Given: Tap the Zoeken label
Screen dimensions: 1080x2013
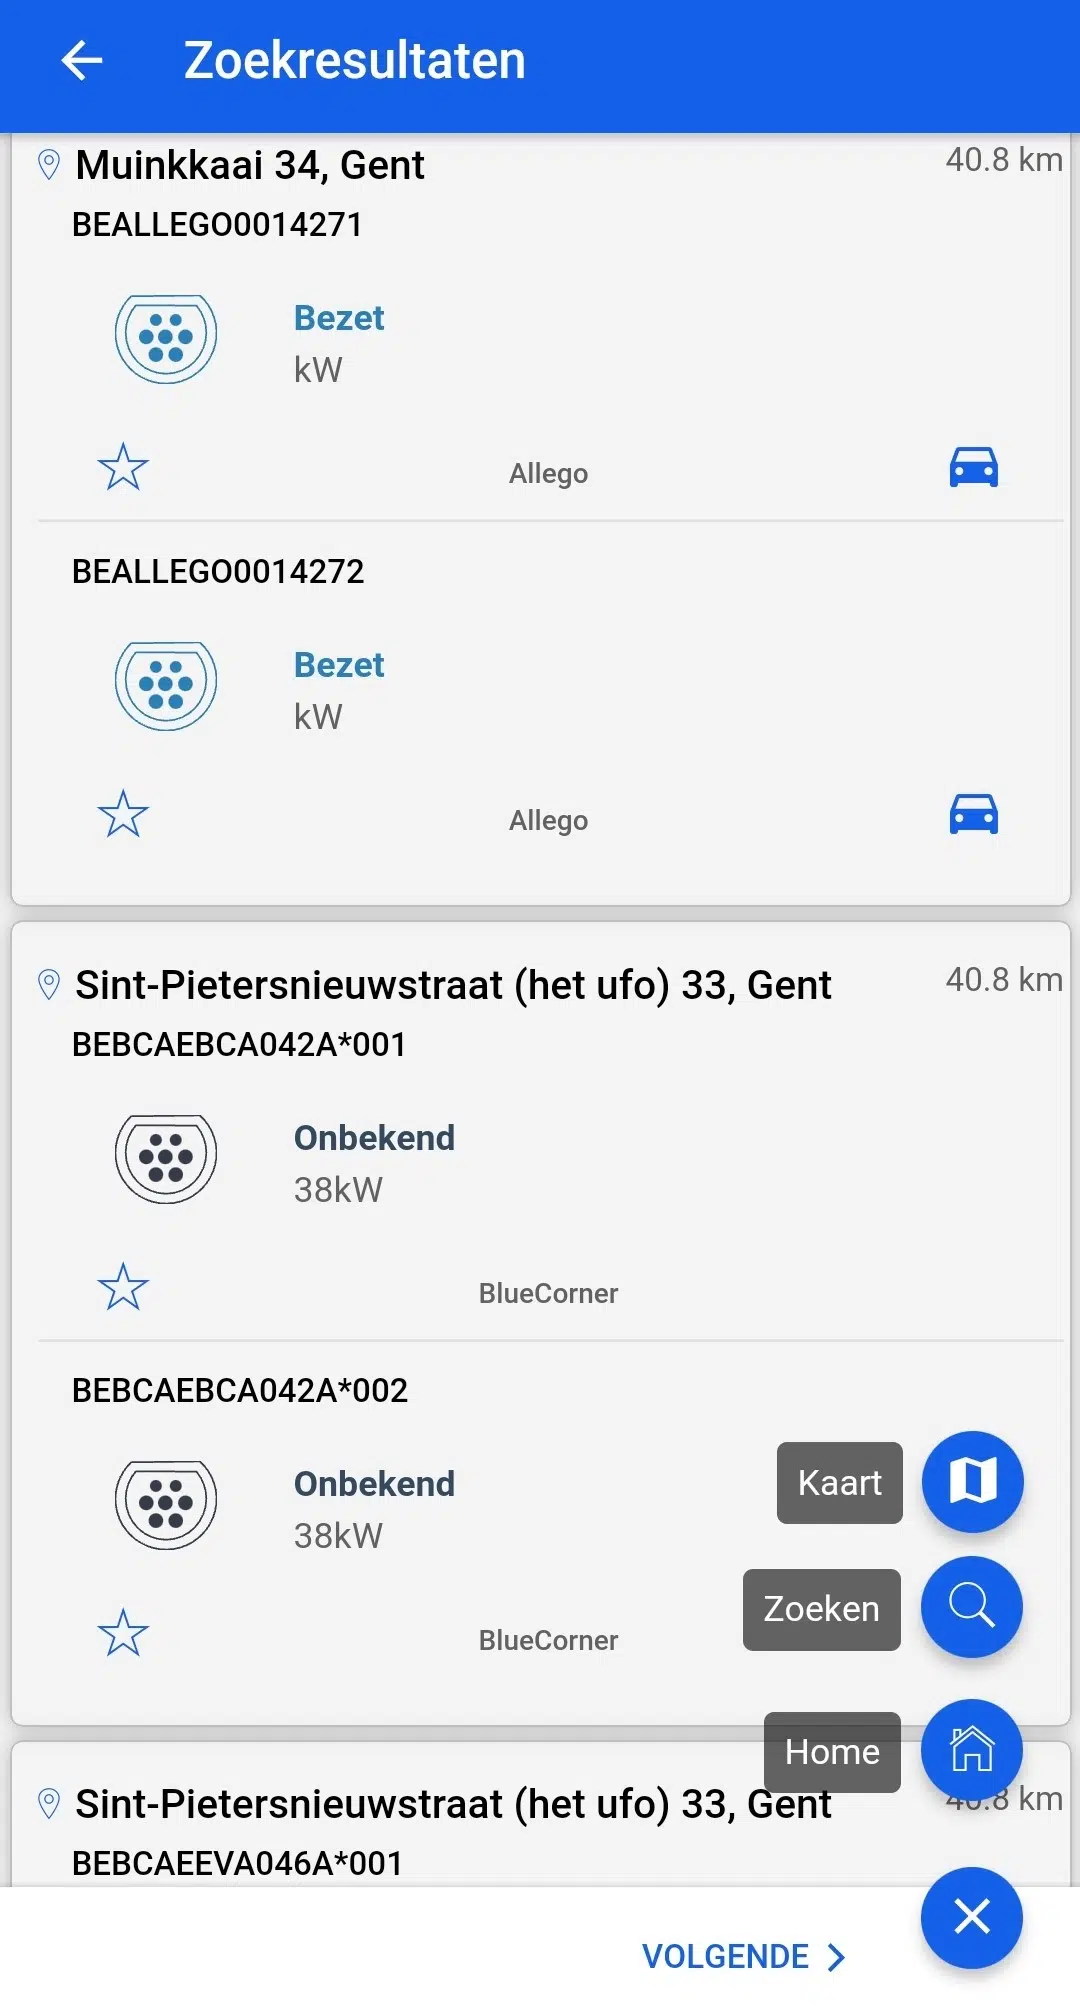Looking at the screenshot, I should point(822,1610).
